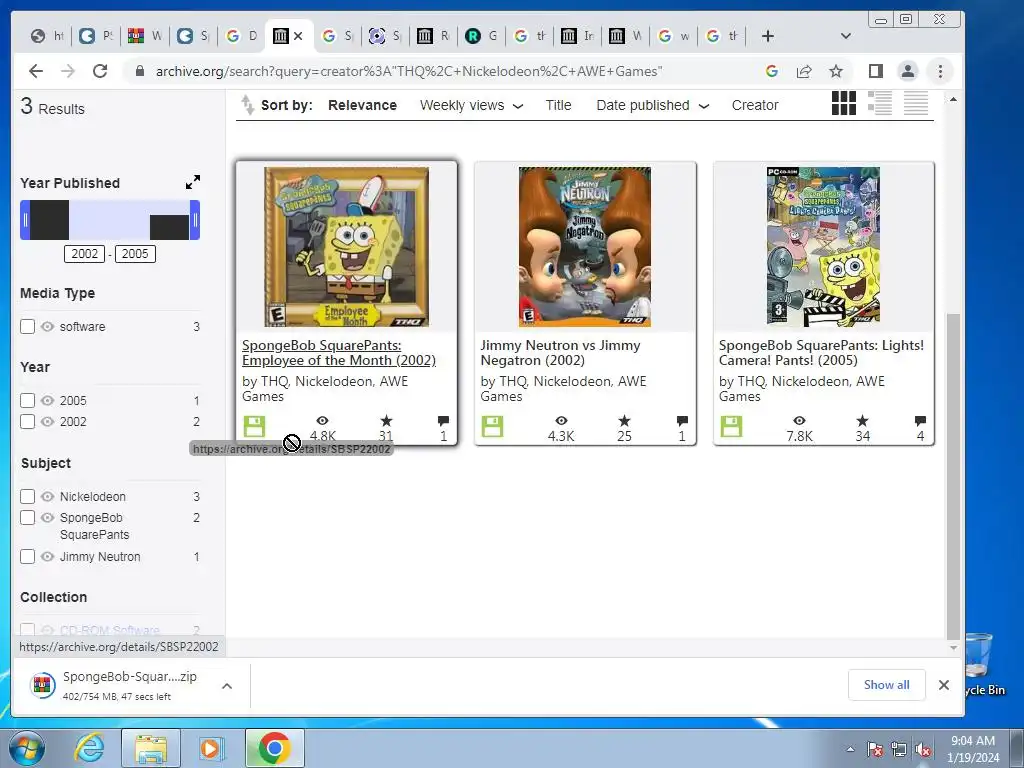This screenshot has height=768, width=1024.
Task: Click reviews bubble on Lights Camera Pants card
Action: [920, 421]
